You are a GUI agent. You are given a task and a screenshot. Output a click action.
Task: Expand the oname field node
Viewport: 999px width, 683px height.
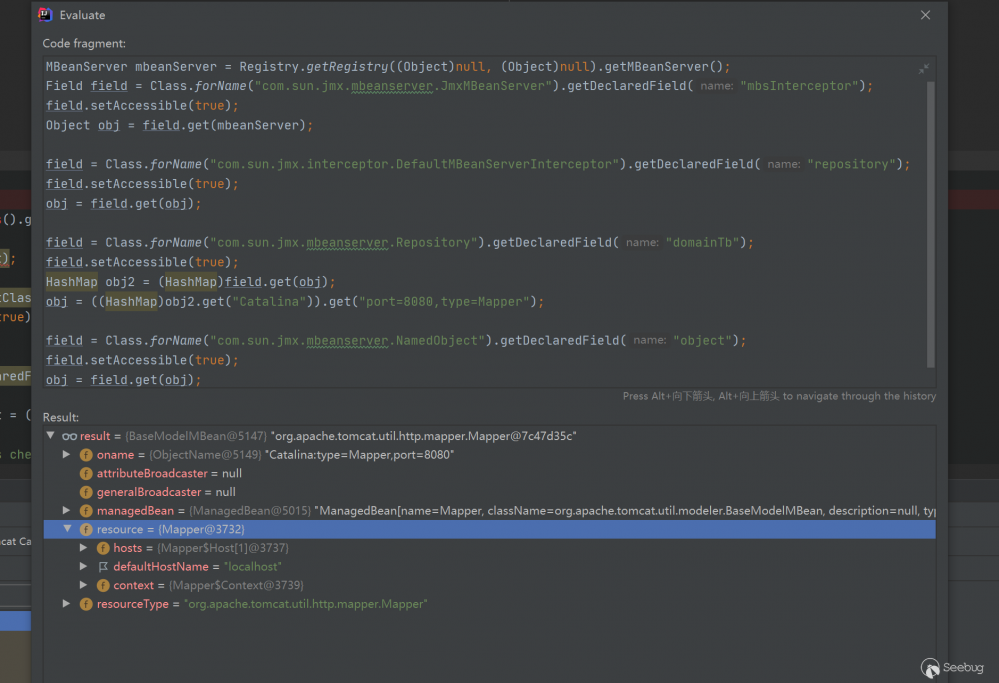pos(66,454)
